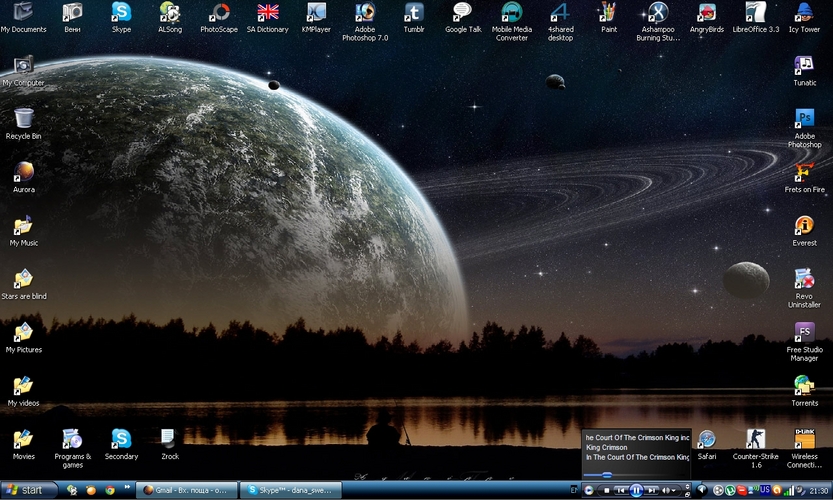Open the Wireless Connection D-Link shortcut
The height and width of the screenshot is (500, 833).
(804, 448)
